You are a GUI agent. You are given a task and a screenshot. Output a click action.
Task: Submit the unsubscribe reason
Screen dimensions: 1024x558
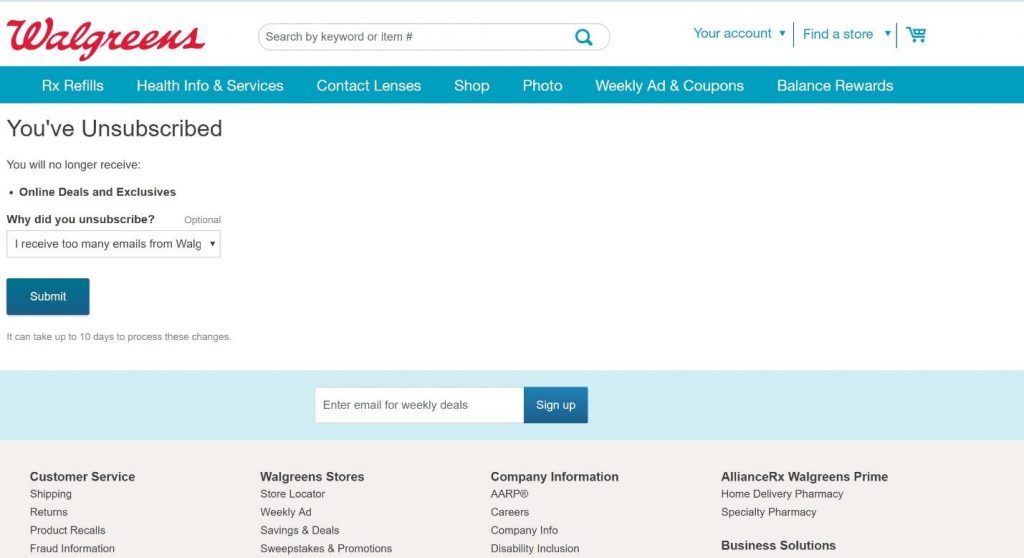48,297
